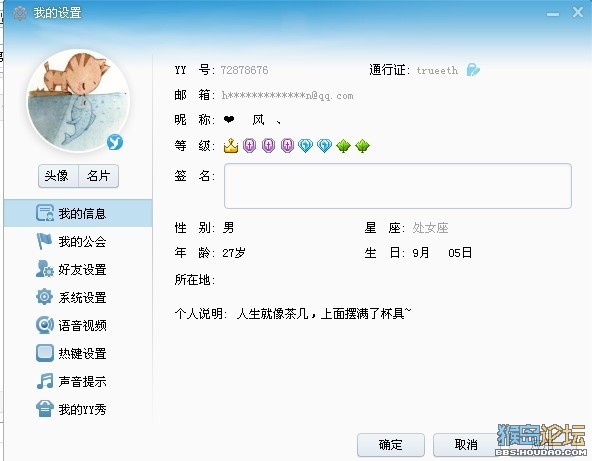Select the 我的信息 menu item
Screen dimensions: 592x461
click(78, 213)
